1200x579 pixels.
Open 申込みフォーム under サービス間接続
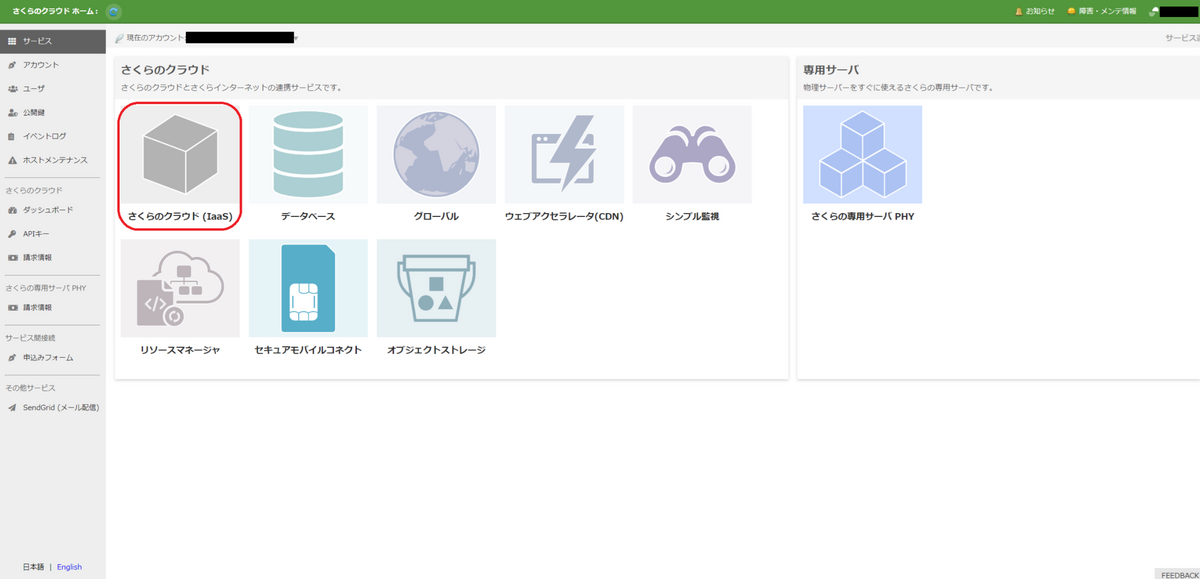(x=53, y=357)
